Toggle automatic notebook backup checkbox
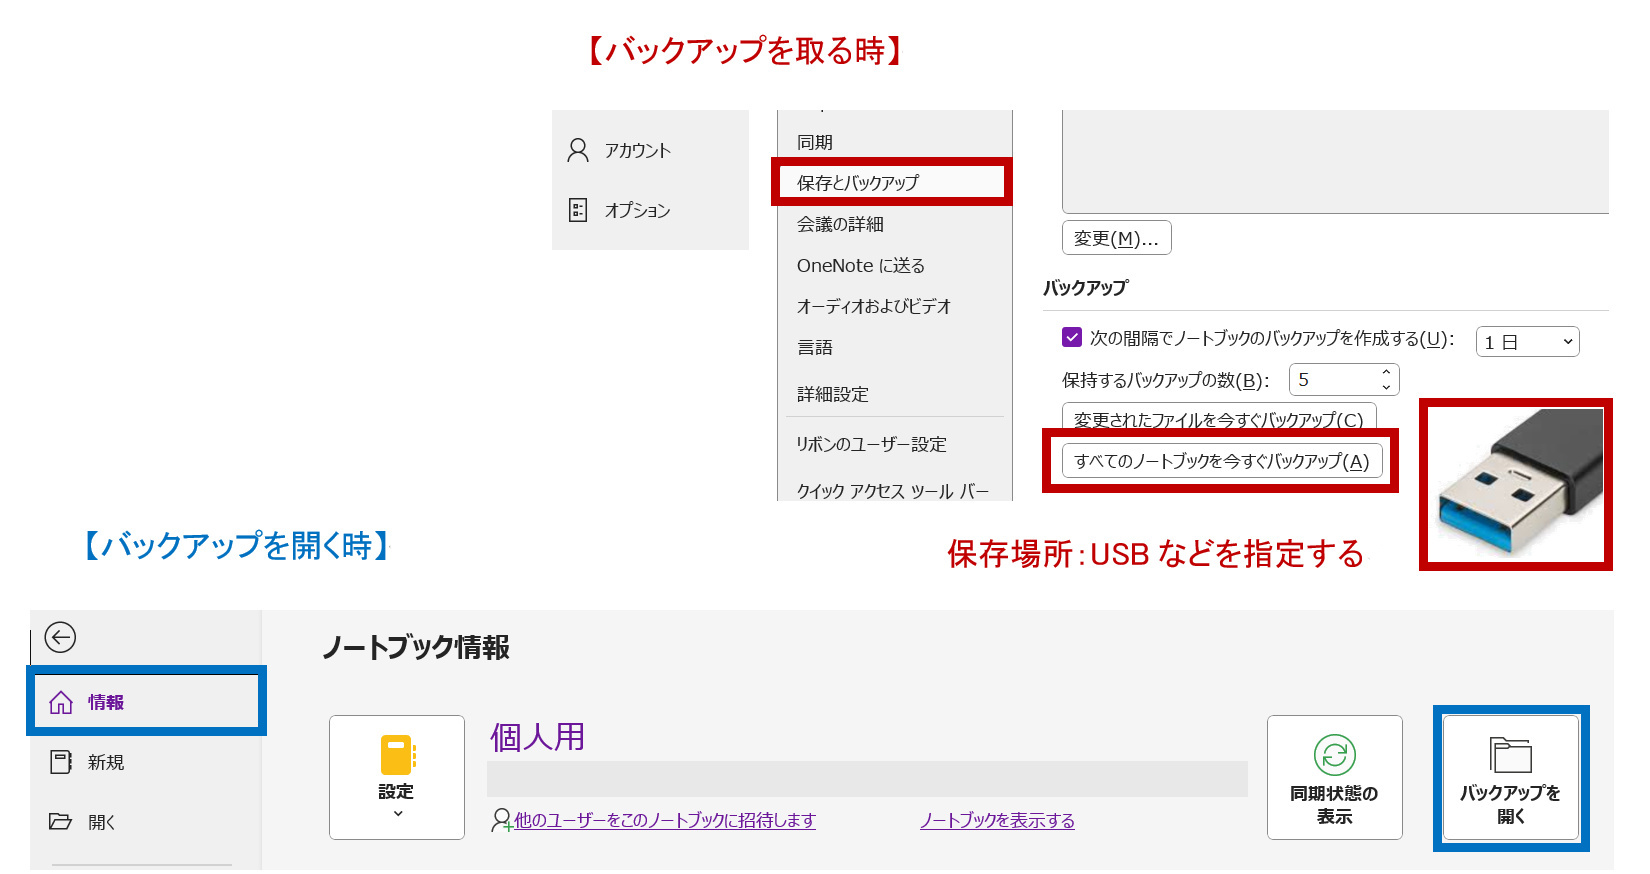 [x=1072, y=337]
